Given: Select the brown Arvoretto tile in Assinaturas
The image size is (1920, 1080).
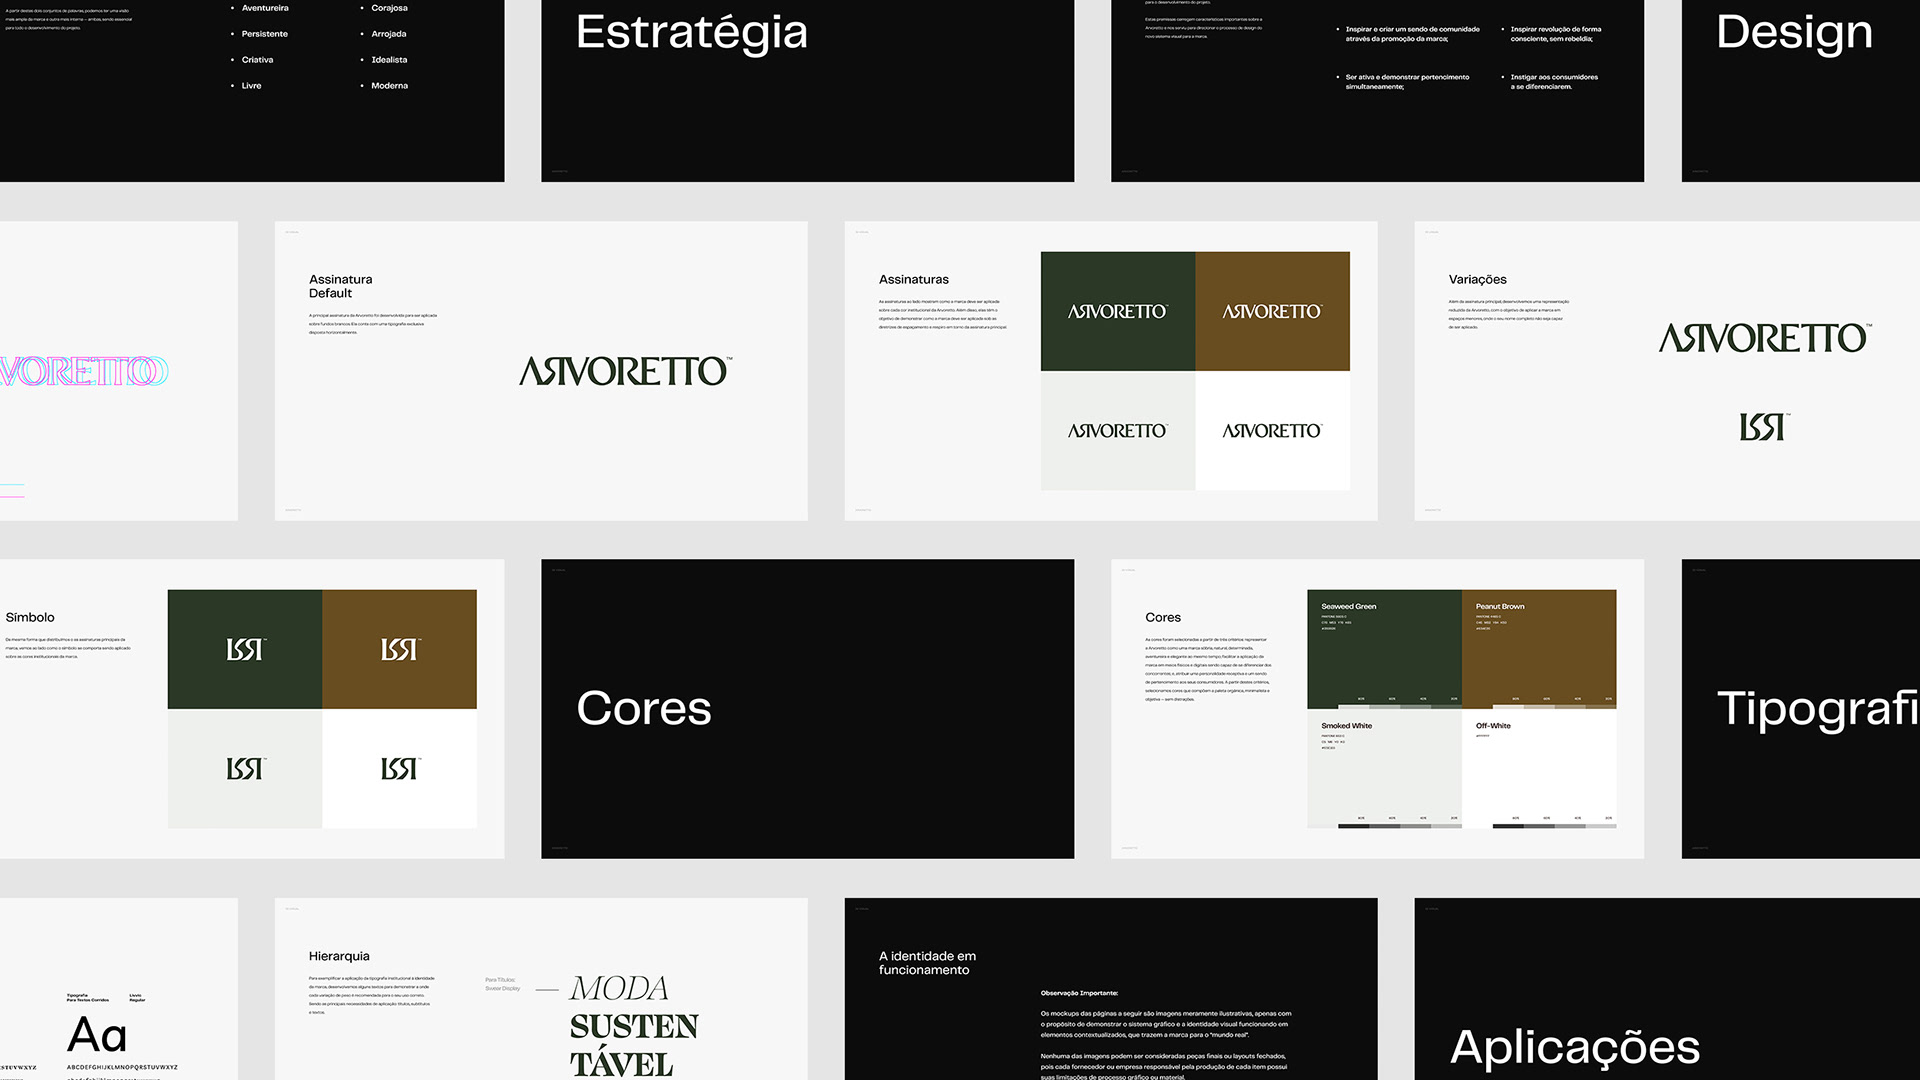Looking at the screenshot, I should (x=1273, y=311).
